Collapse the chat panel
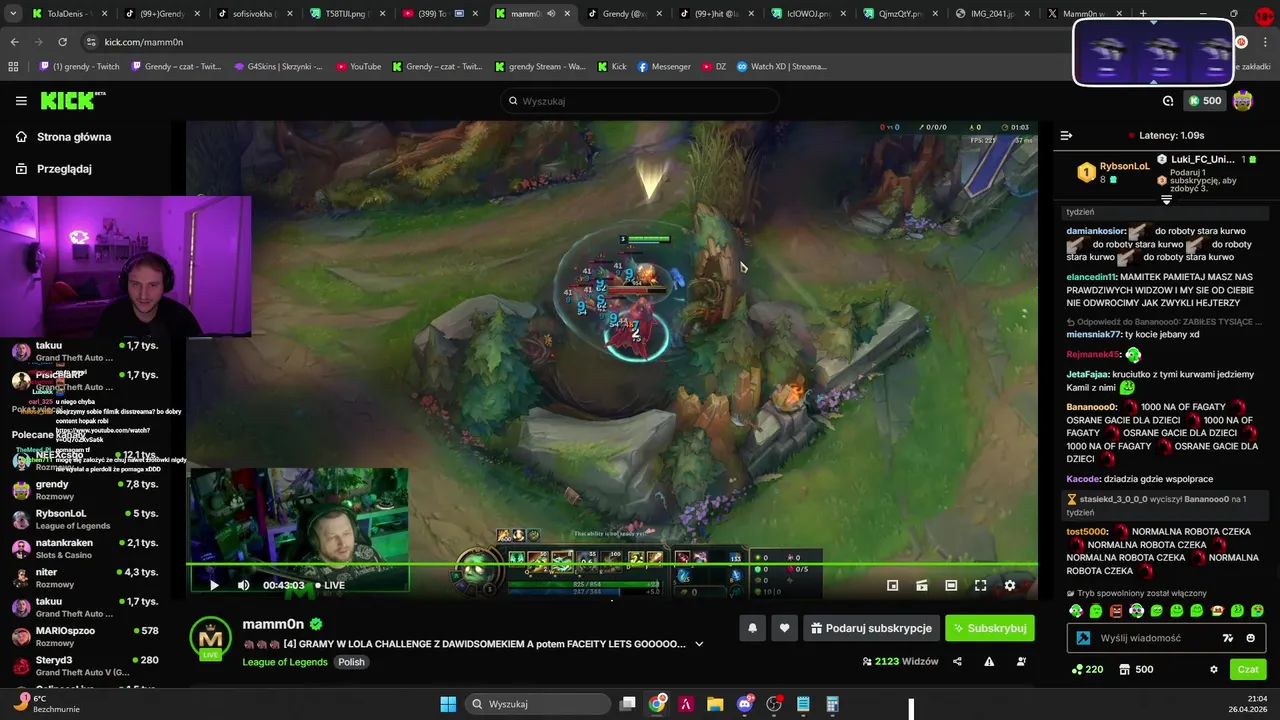 coord(1066,135)
